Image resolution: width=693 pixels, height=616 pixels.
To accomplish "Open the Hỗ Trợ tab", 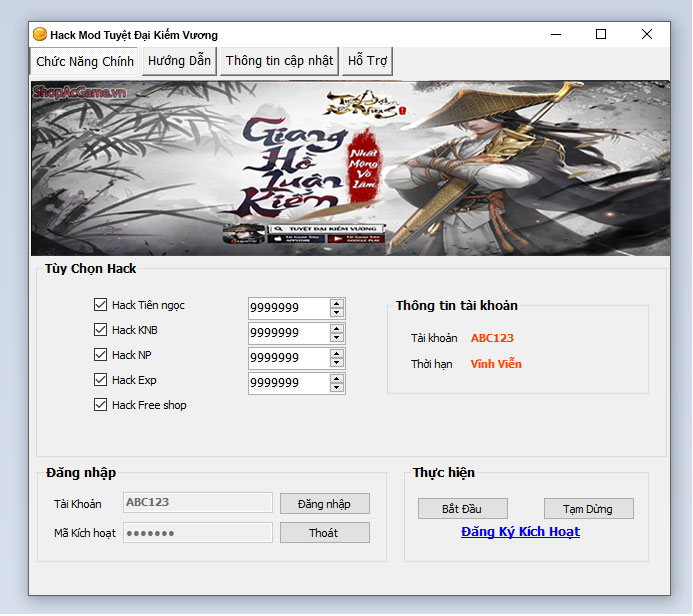I will tap(367, 61).
